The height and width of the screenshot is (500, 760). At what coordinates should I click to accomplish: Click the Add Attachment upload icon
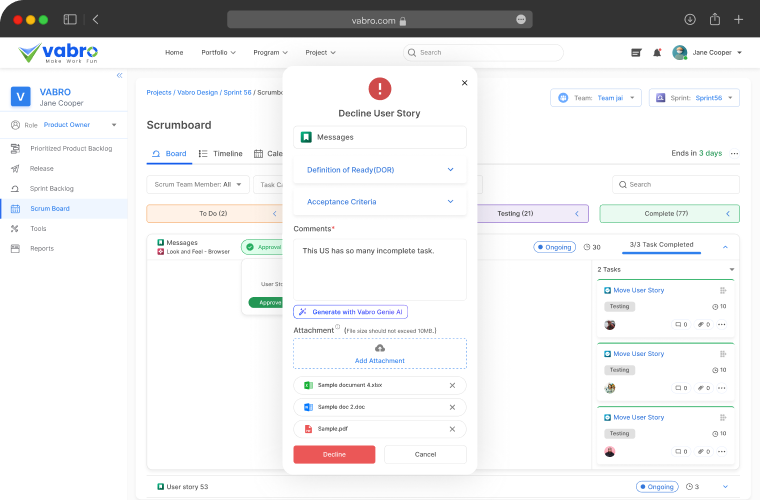tap(379, 348)
